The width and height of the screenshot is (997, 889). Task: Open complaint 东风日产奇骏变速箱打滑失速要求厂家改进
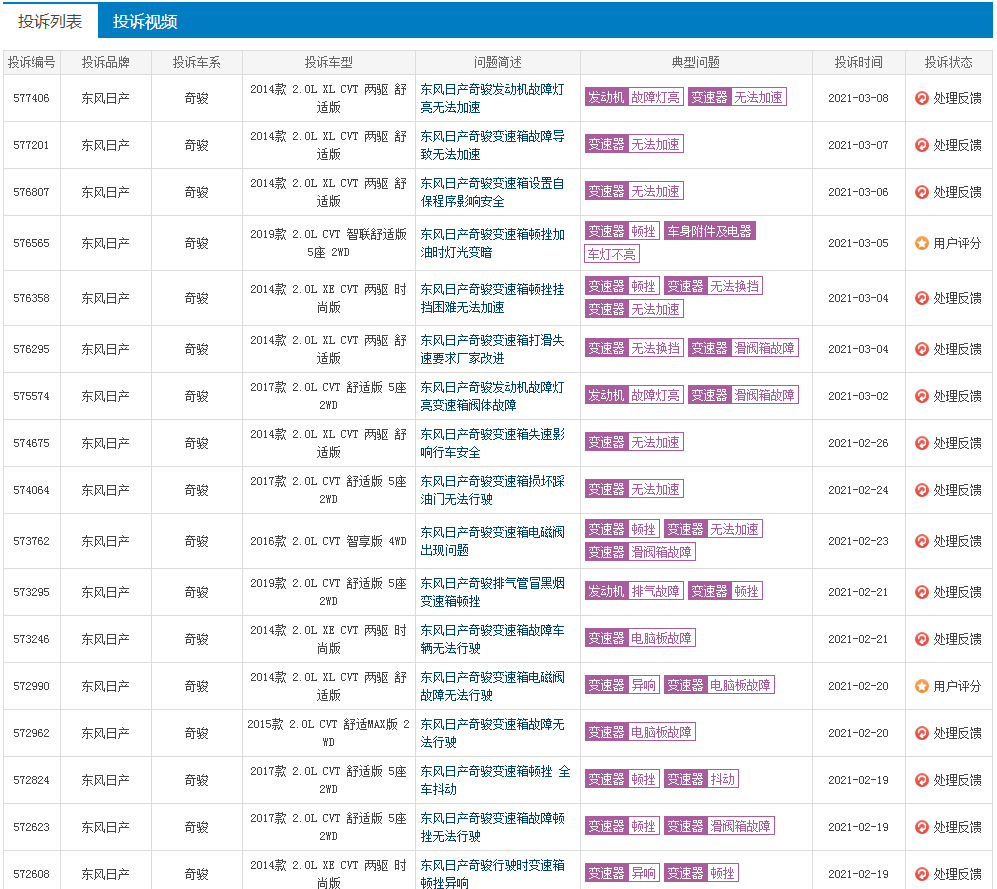point(492,349)
